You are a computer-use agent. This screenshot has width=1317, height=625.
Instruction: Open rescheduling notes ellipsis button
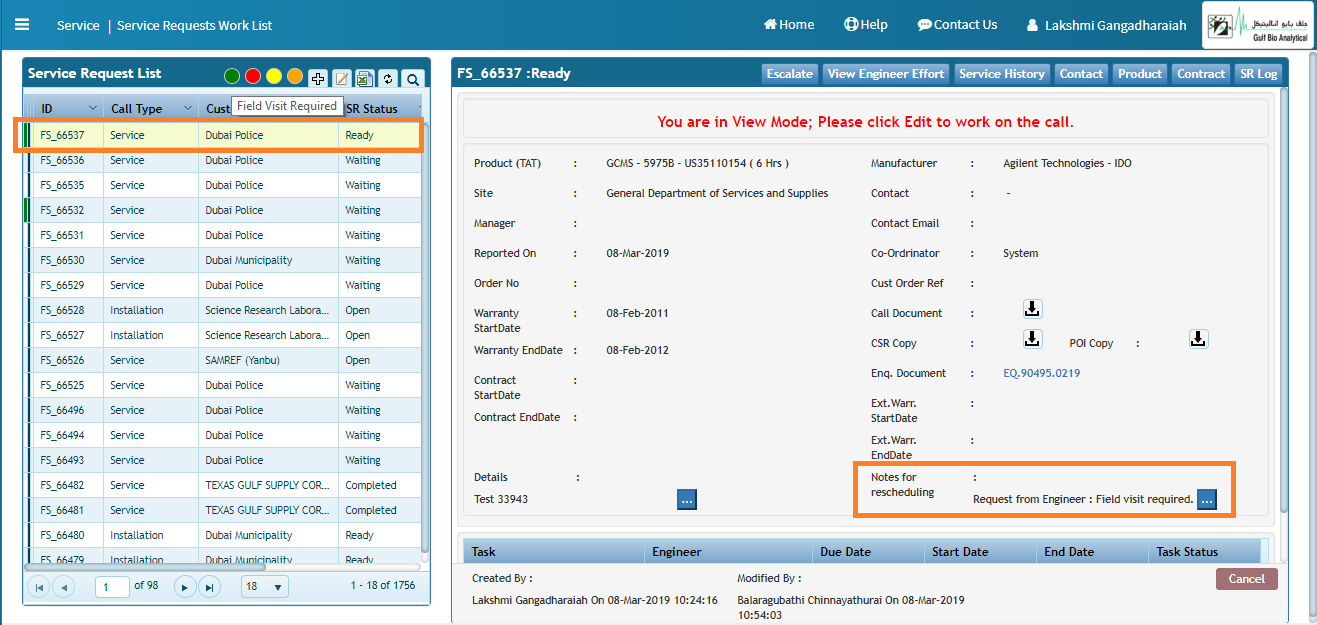[1207, 499]
